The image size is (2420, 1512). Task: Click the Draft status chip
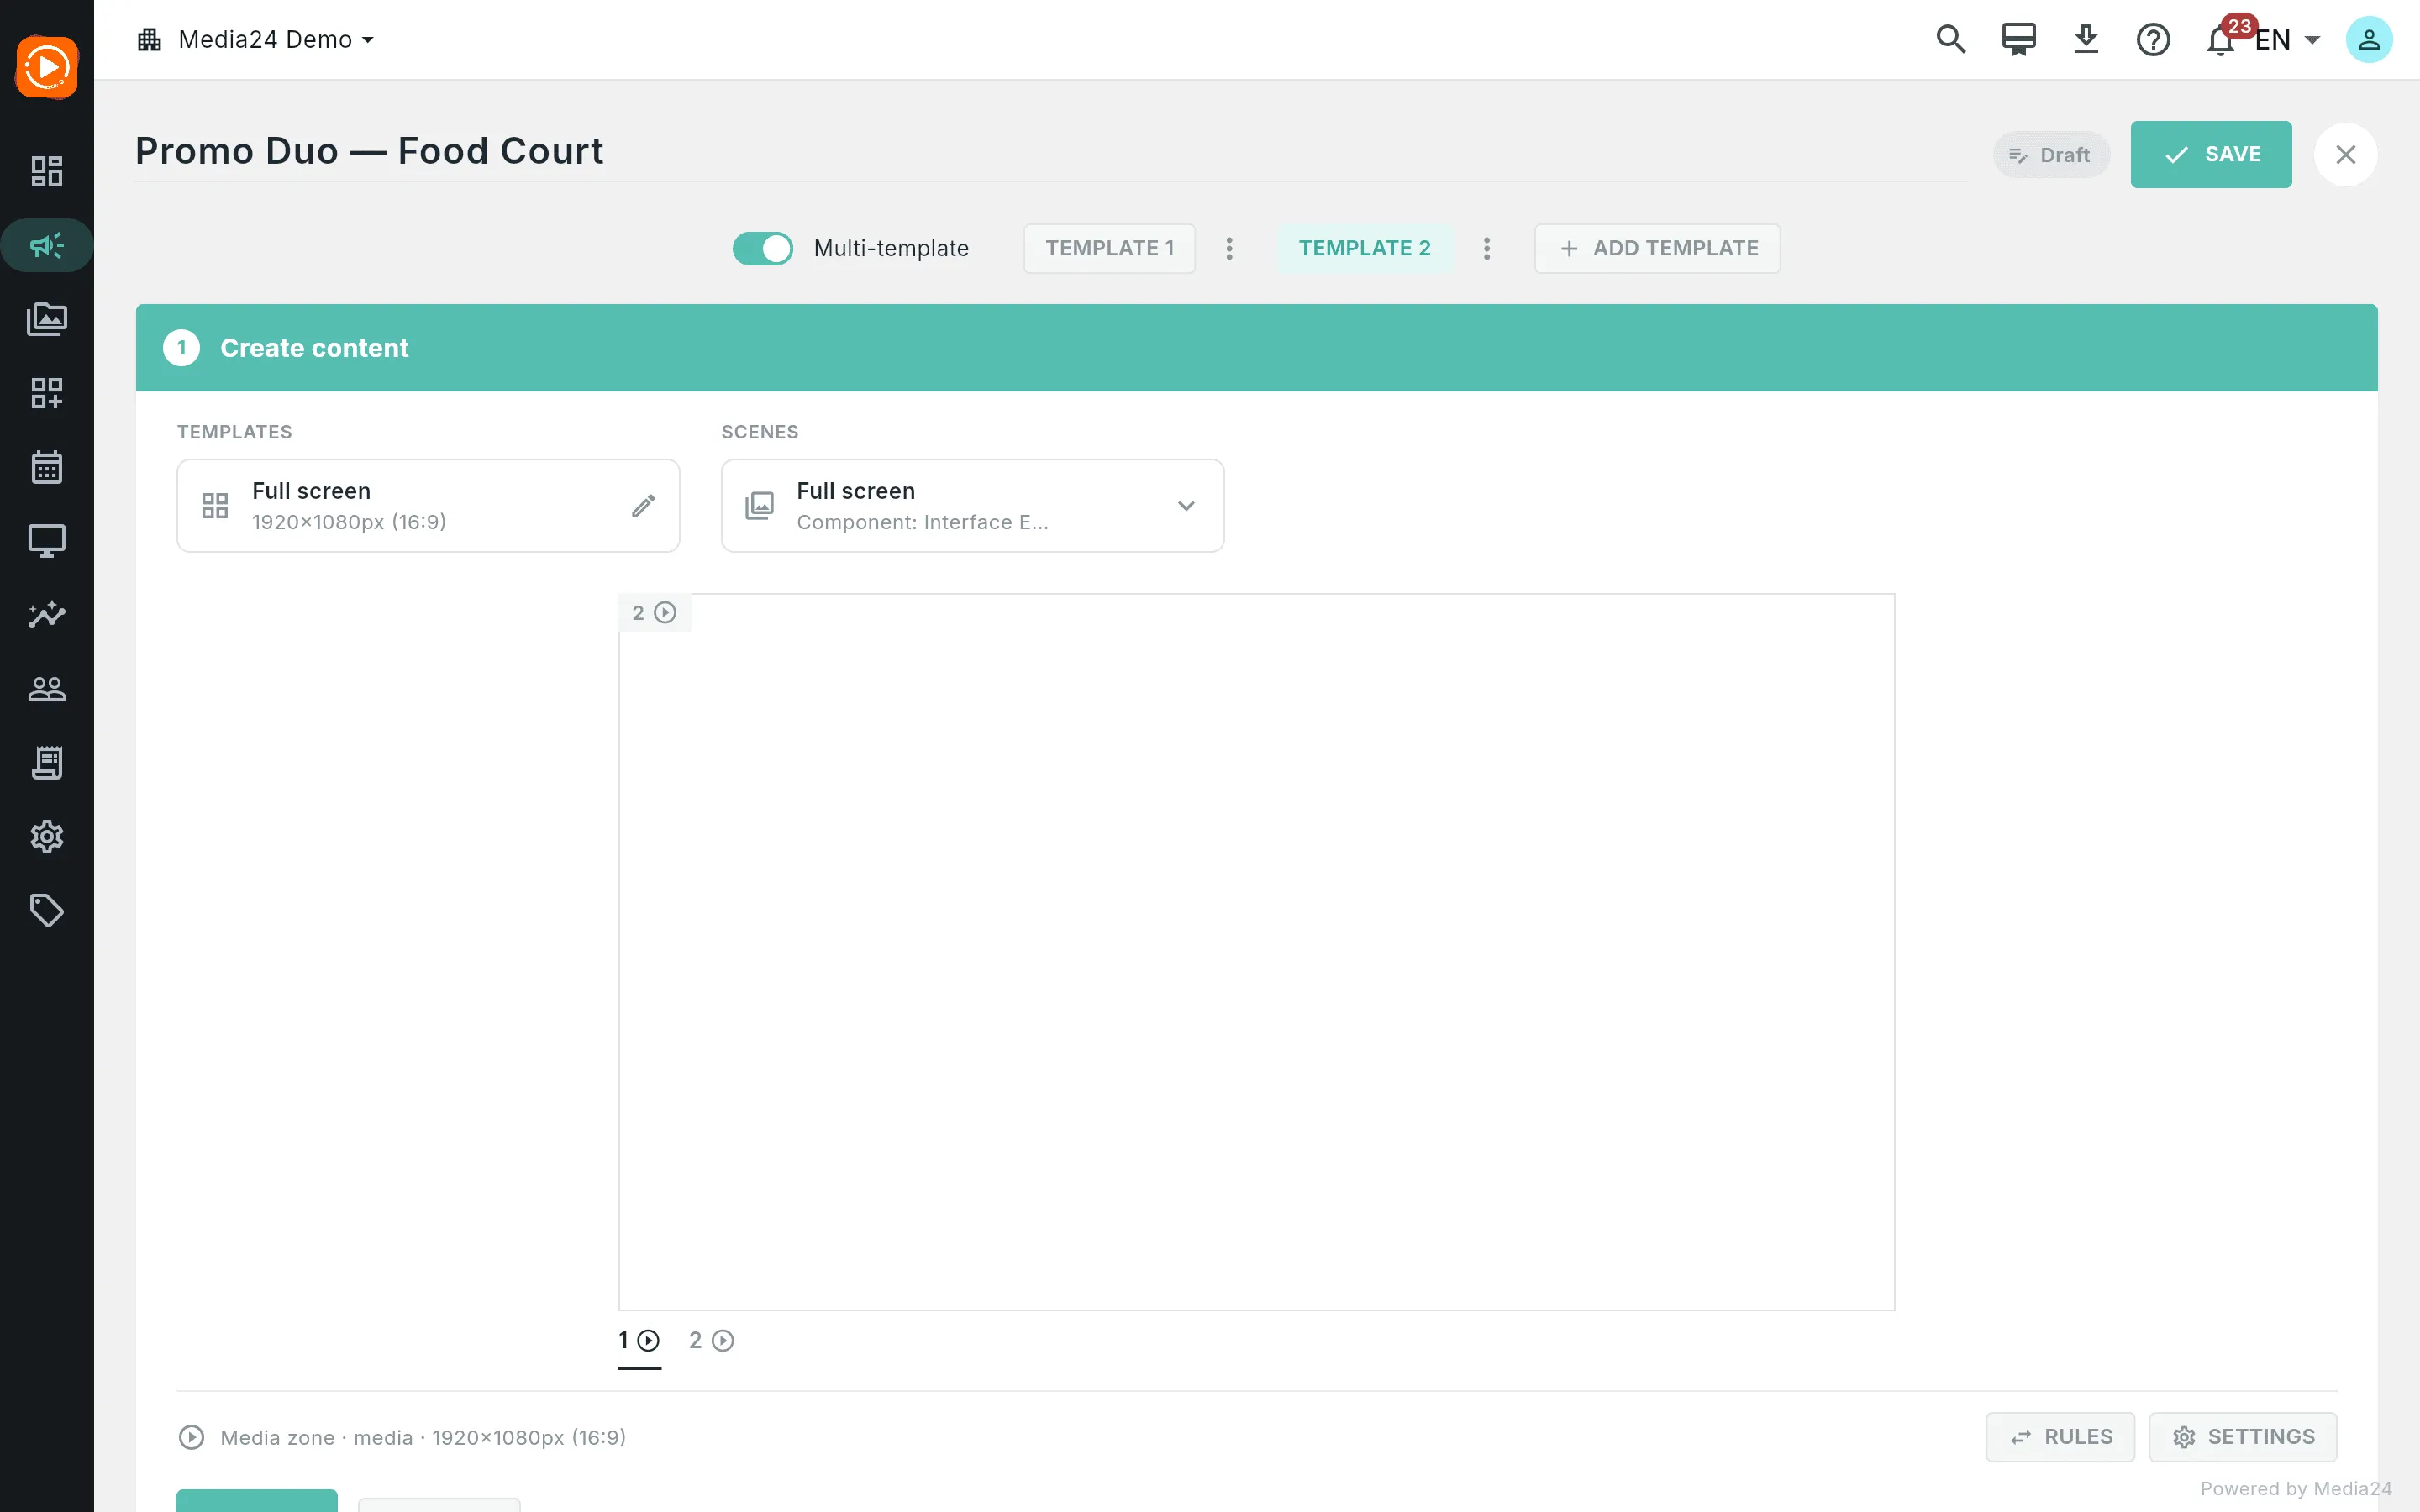(x=2051, y=155)
